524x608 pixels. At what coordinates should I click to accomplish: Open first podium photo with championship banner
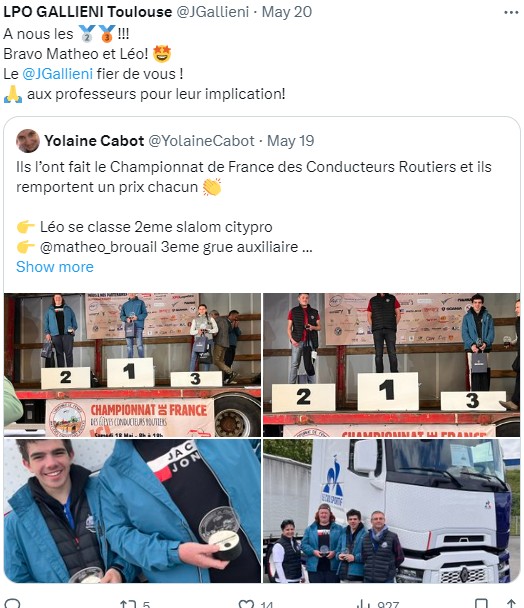pyautogui.click(x=132, y=365)
